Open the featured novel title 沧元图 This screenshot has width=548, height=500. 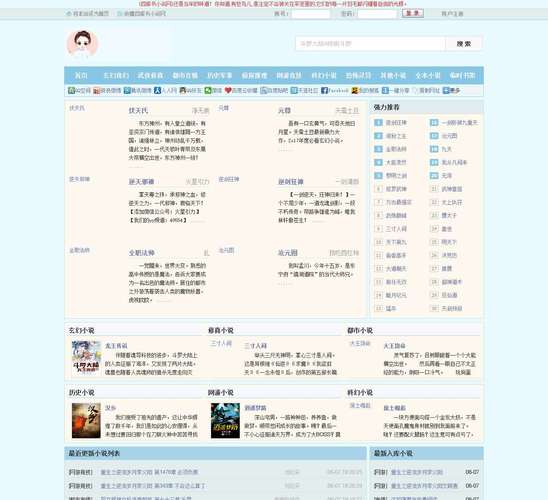[x=288, y=253]
